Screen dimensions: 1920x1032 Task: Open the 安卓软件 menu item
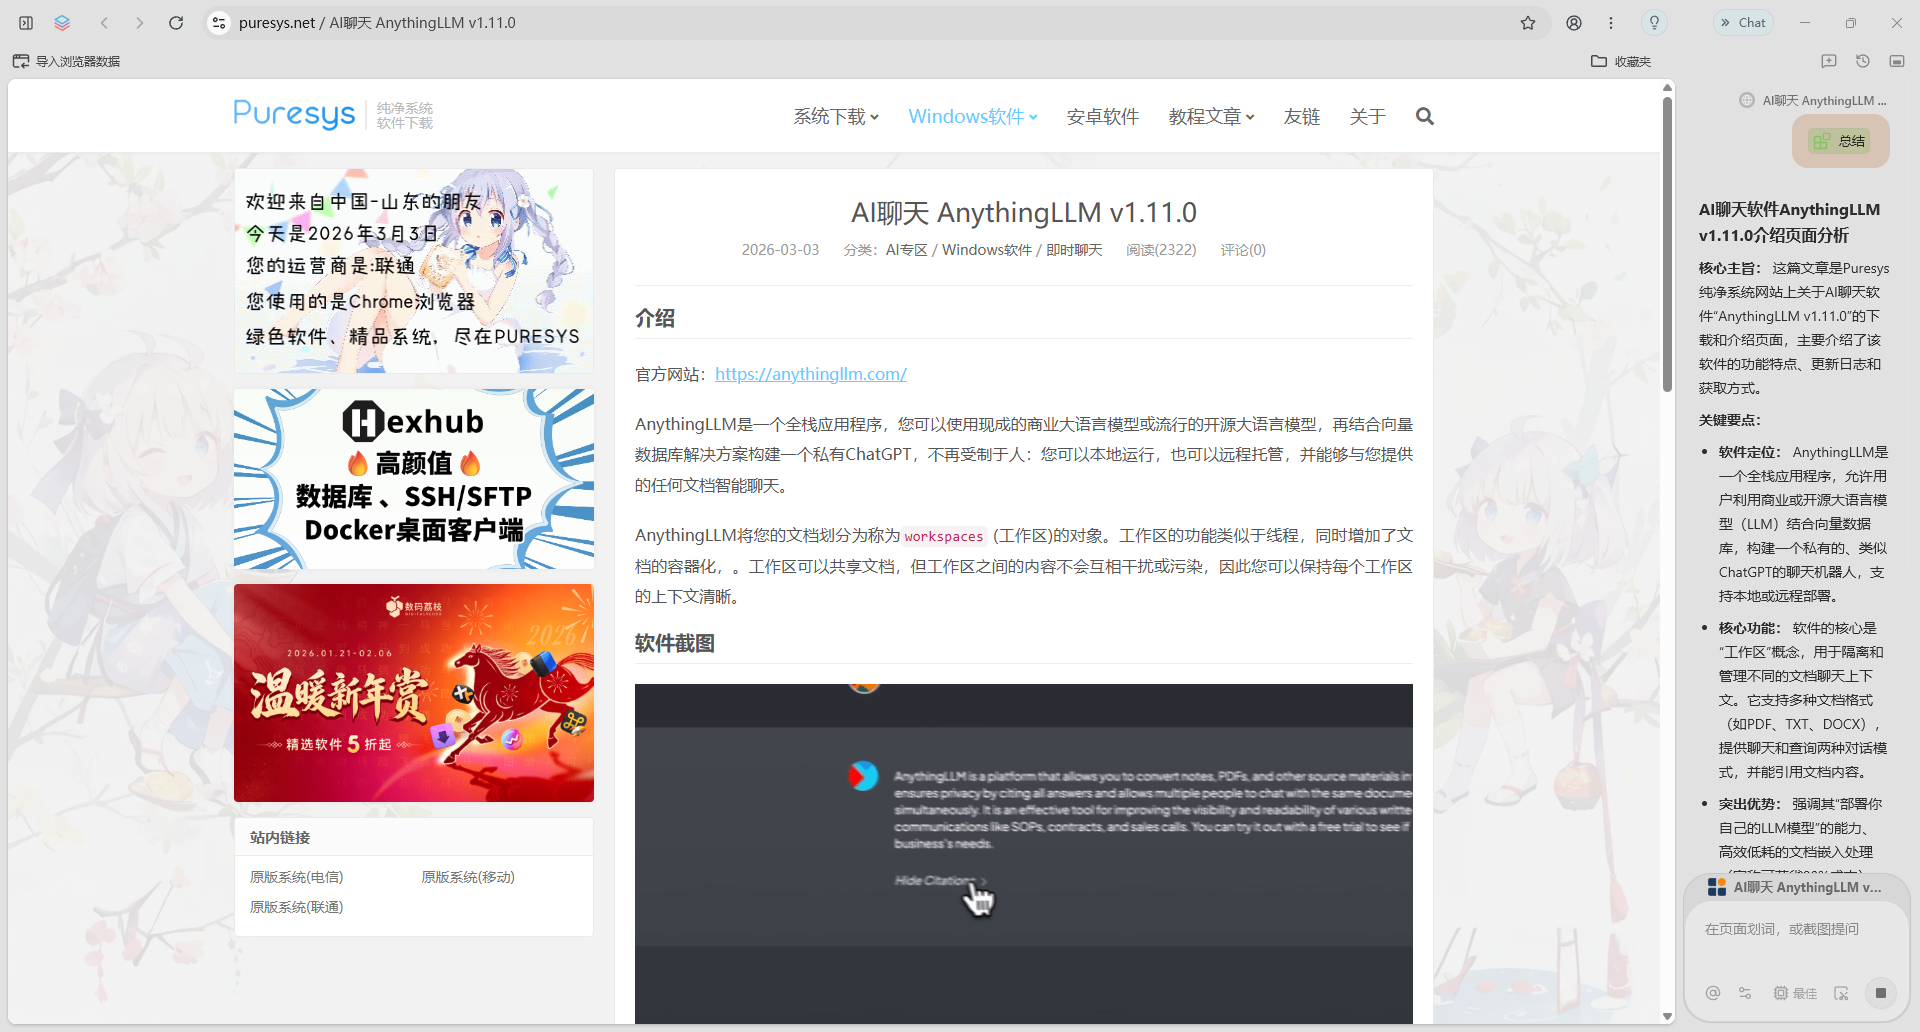1102,116
